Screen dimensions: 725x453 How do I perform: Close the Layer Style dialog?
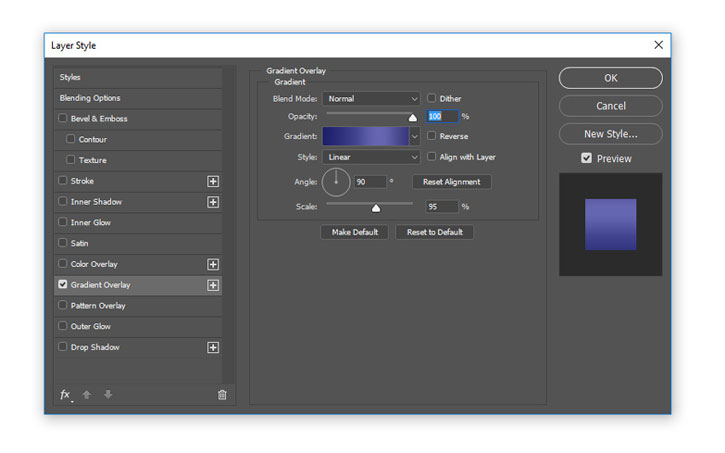(658, 45)
